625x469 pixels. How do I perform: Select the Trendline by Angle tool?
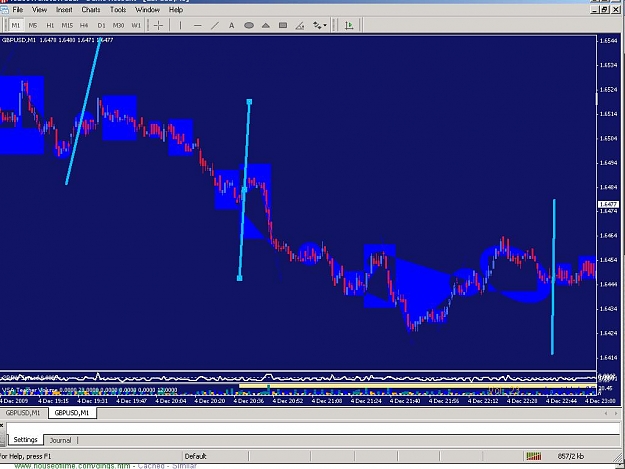300,26
